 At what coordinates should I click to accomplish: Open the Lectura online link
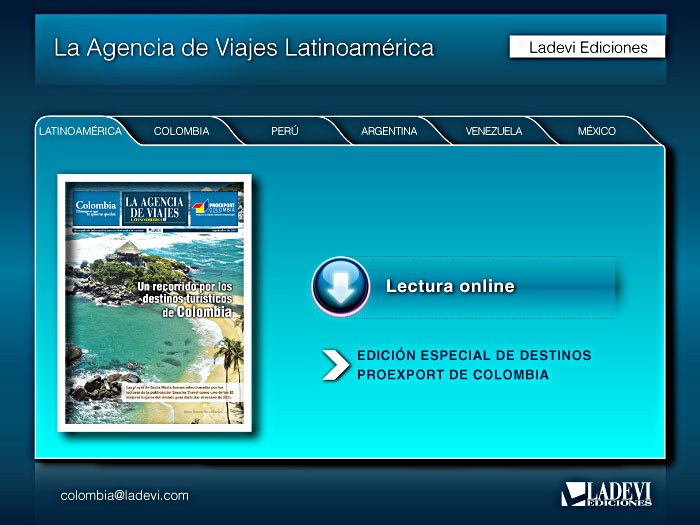click(450, 286)
